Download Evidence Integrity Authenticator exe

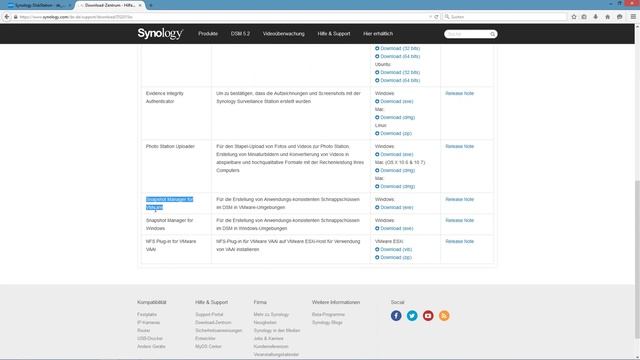point(394,101)
